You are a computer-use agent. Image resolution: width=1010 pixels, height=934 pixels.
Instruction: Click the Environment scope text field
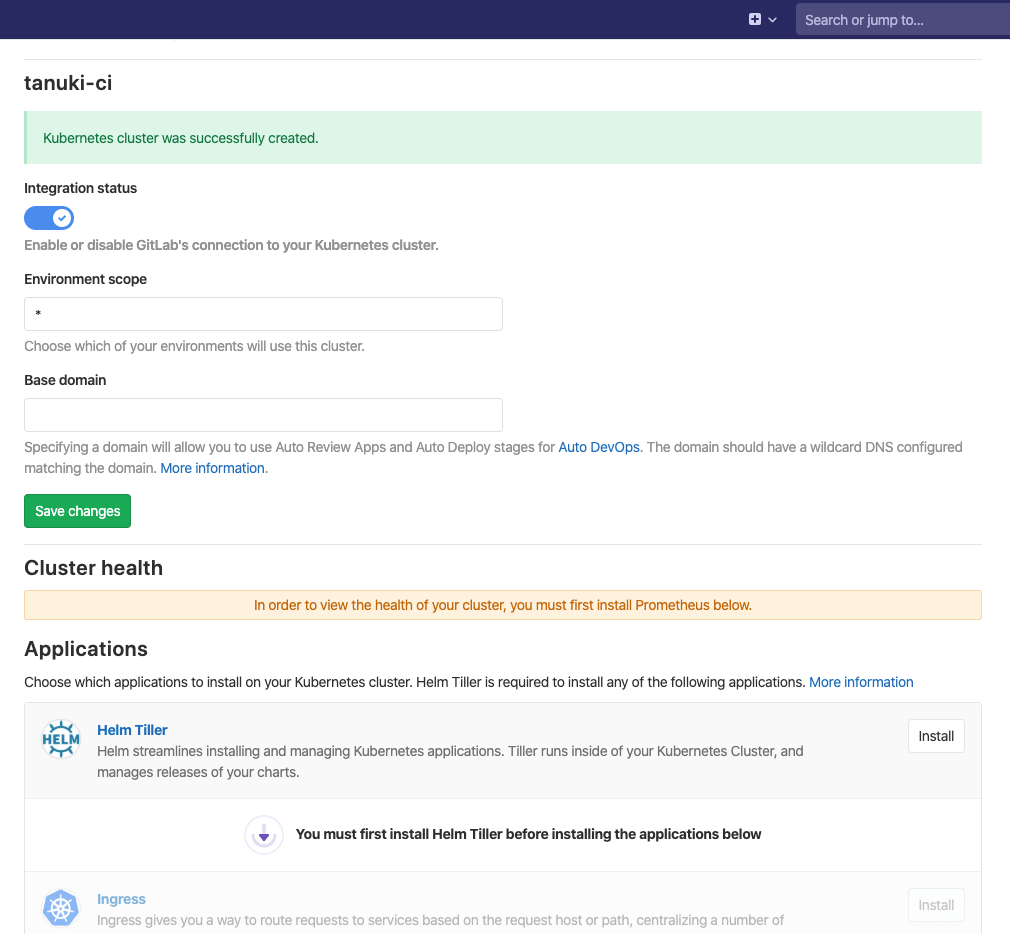tap(263, 314)
